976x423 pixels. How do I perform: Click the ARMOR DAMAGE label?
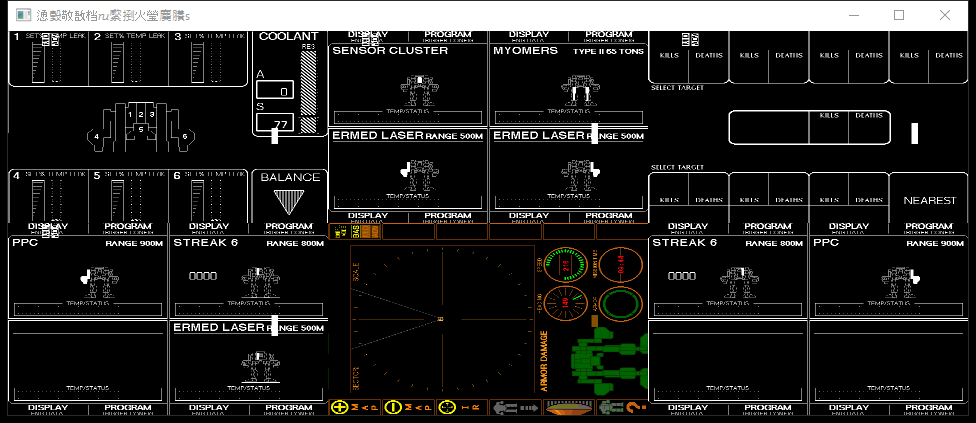(543, 361)
